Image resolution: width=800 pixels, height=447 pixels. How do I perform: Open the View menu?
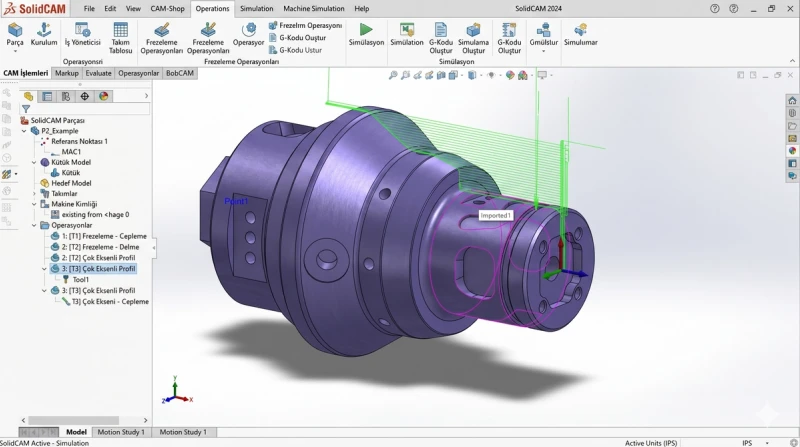point(133,9)
